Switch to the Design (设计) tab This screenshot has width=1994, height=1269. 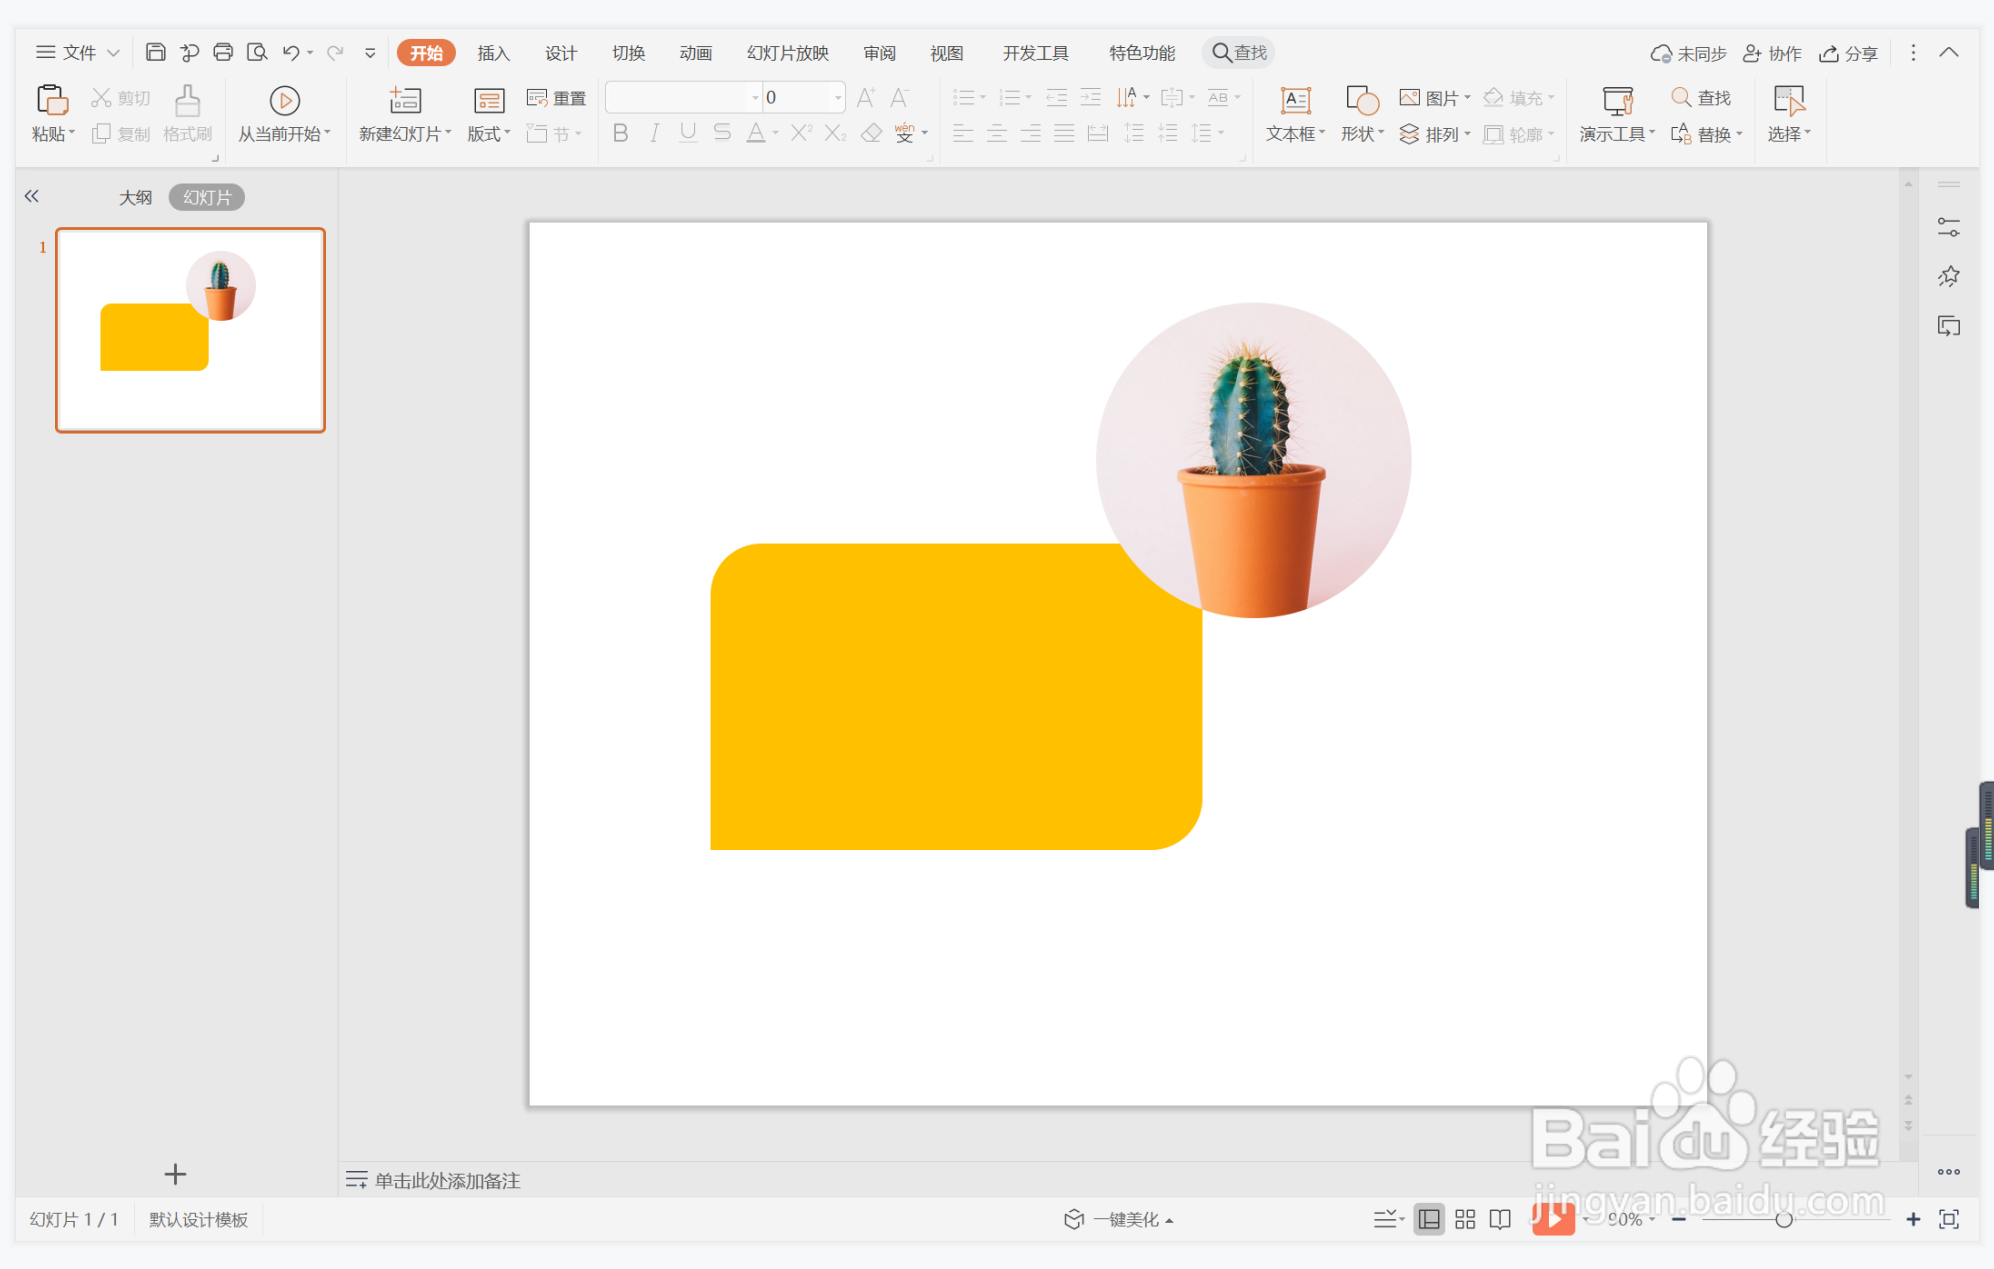point(561,53)
